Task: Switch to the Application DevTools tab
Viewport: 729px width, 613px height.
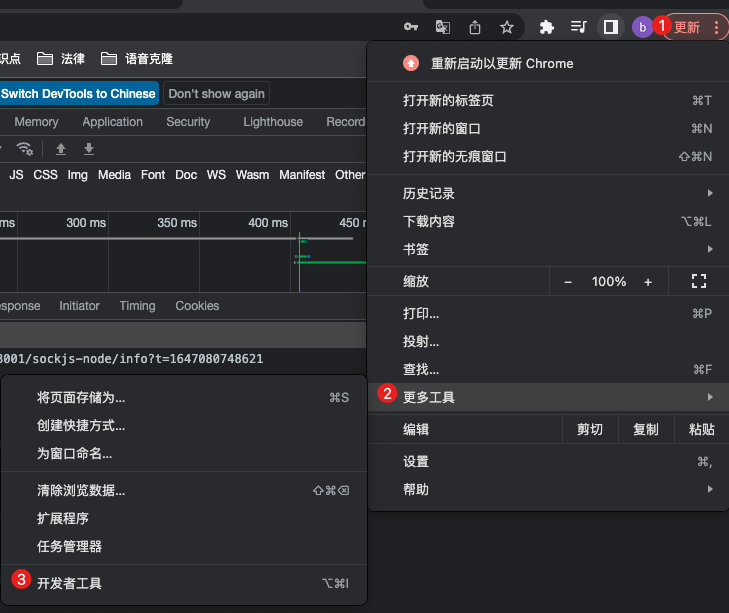Action: (113, 122)
